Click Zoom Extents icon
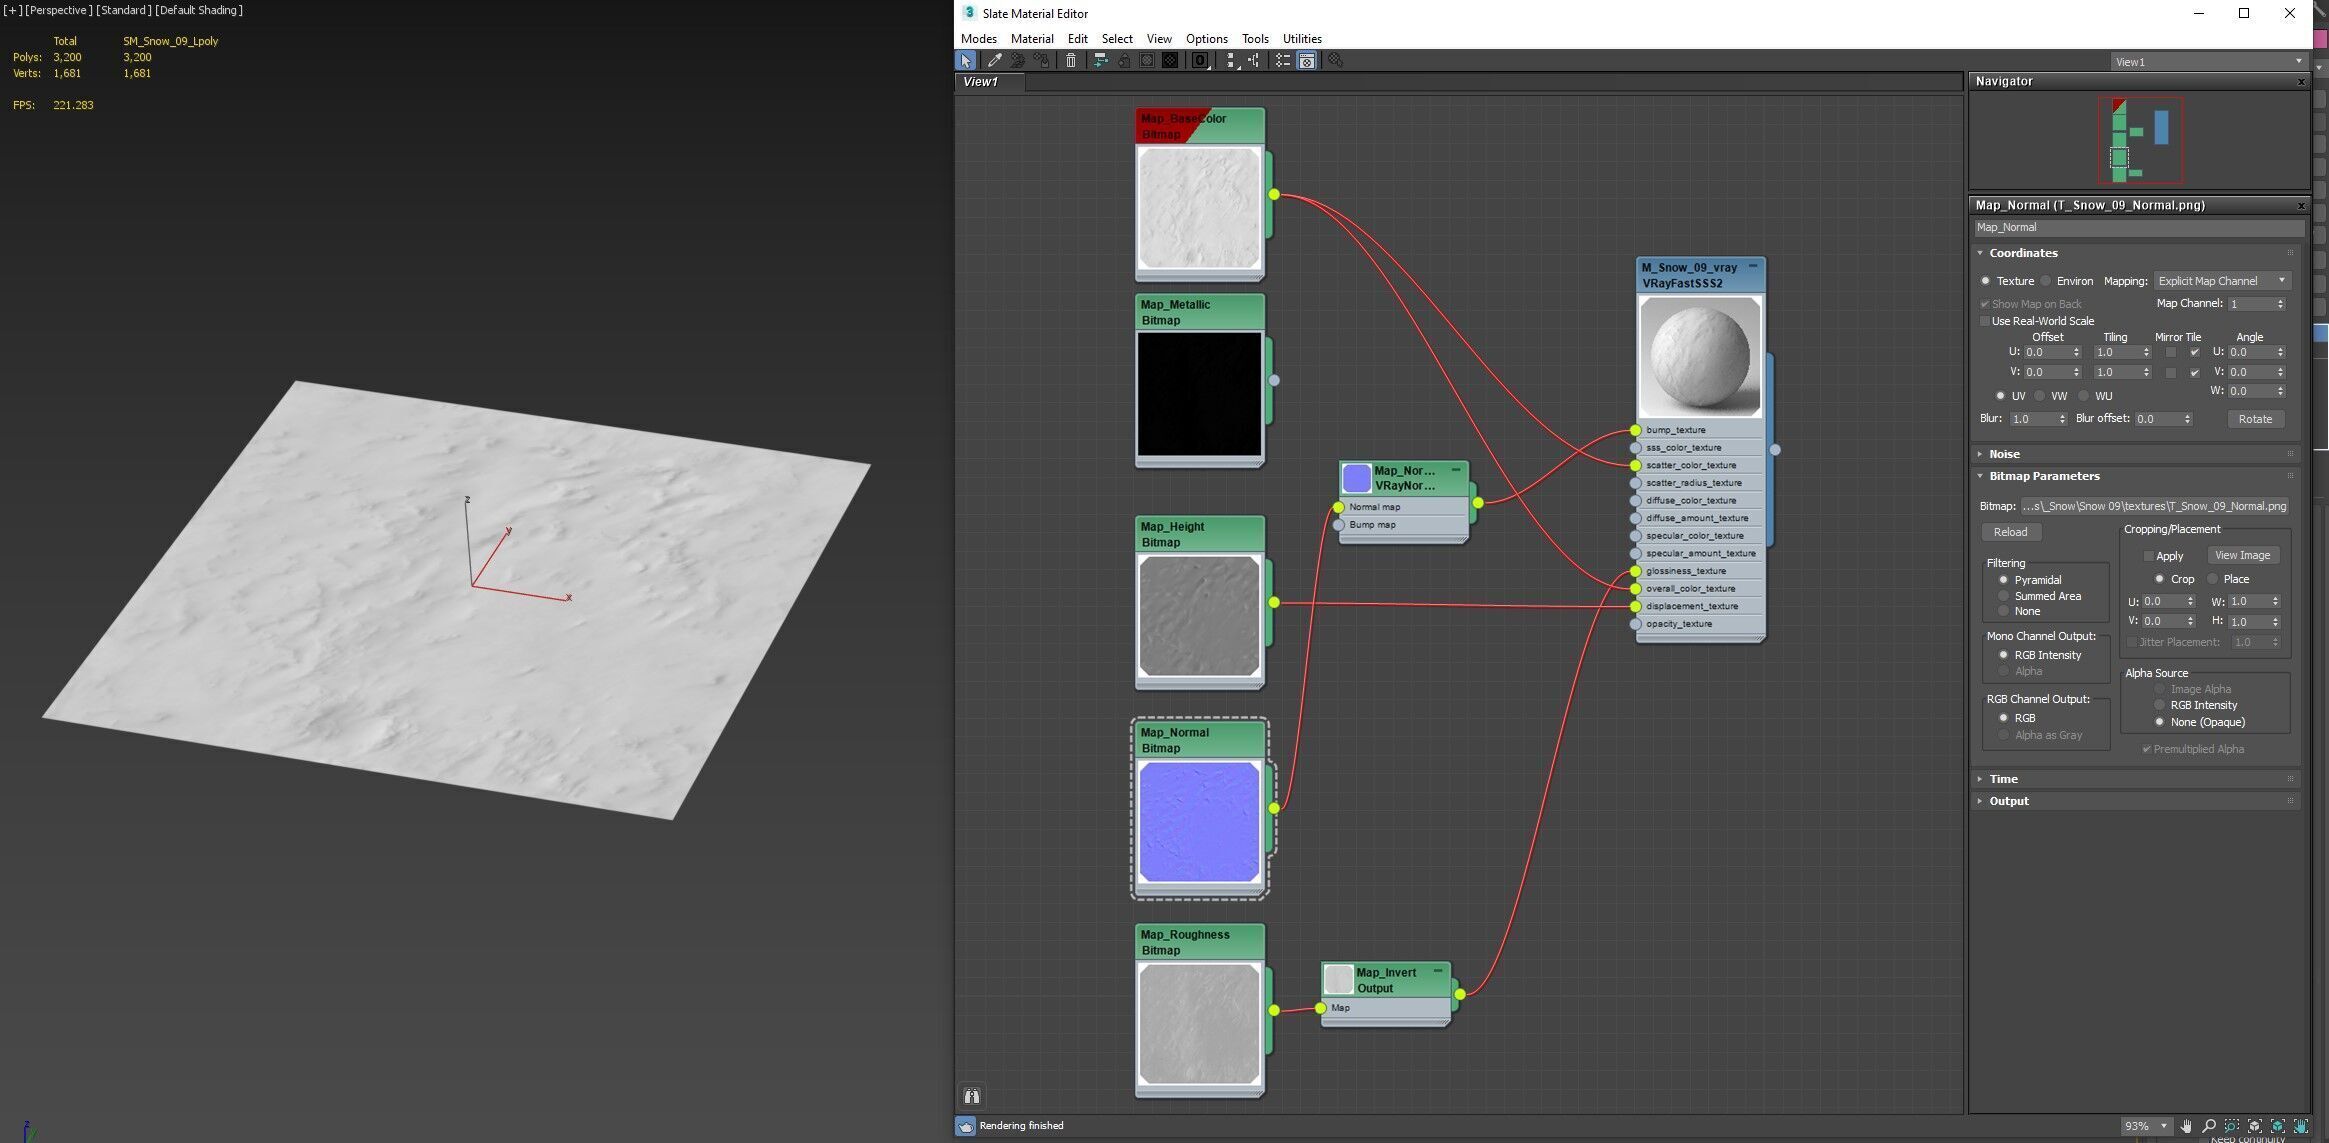 tap(2255, 1126)
